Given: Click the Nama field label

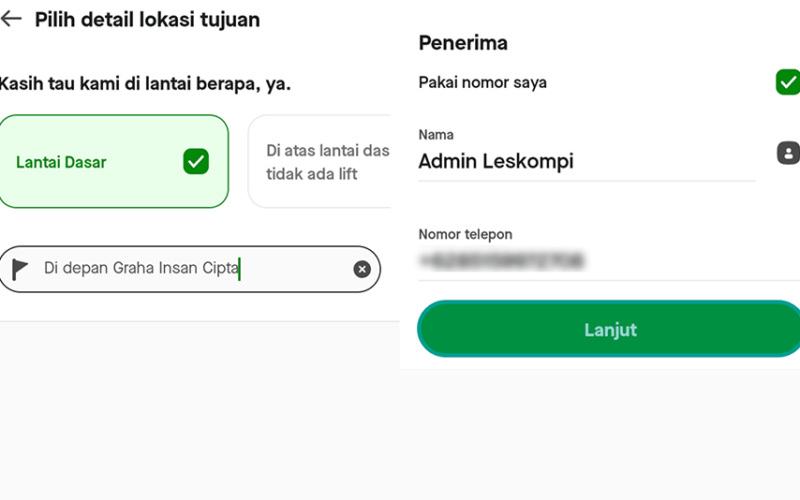Looking at the screenshot, I should (x=436, y=135).
